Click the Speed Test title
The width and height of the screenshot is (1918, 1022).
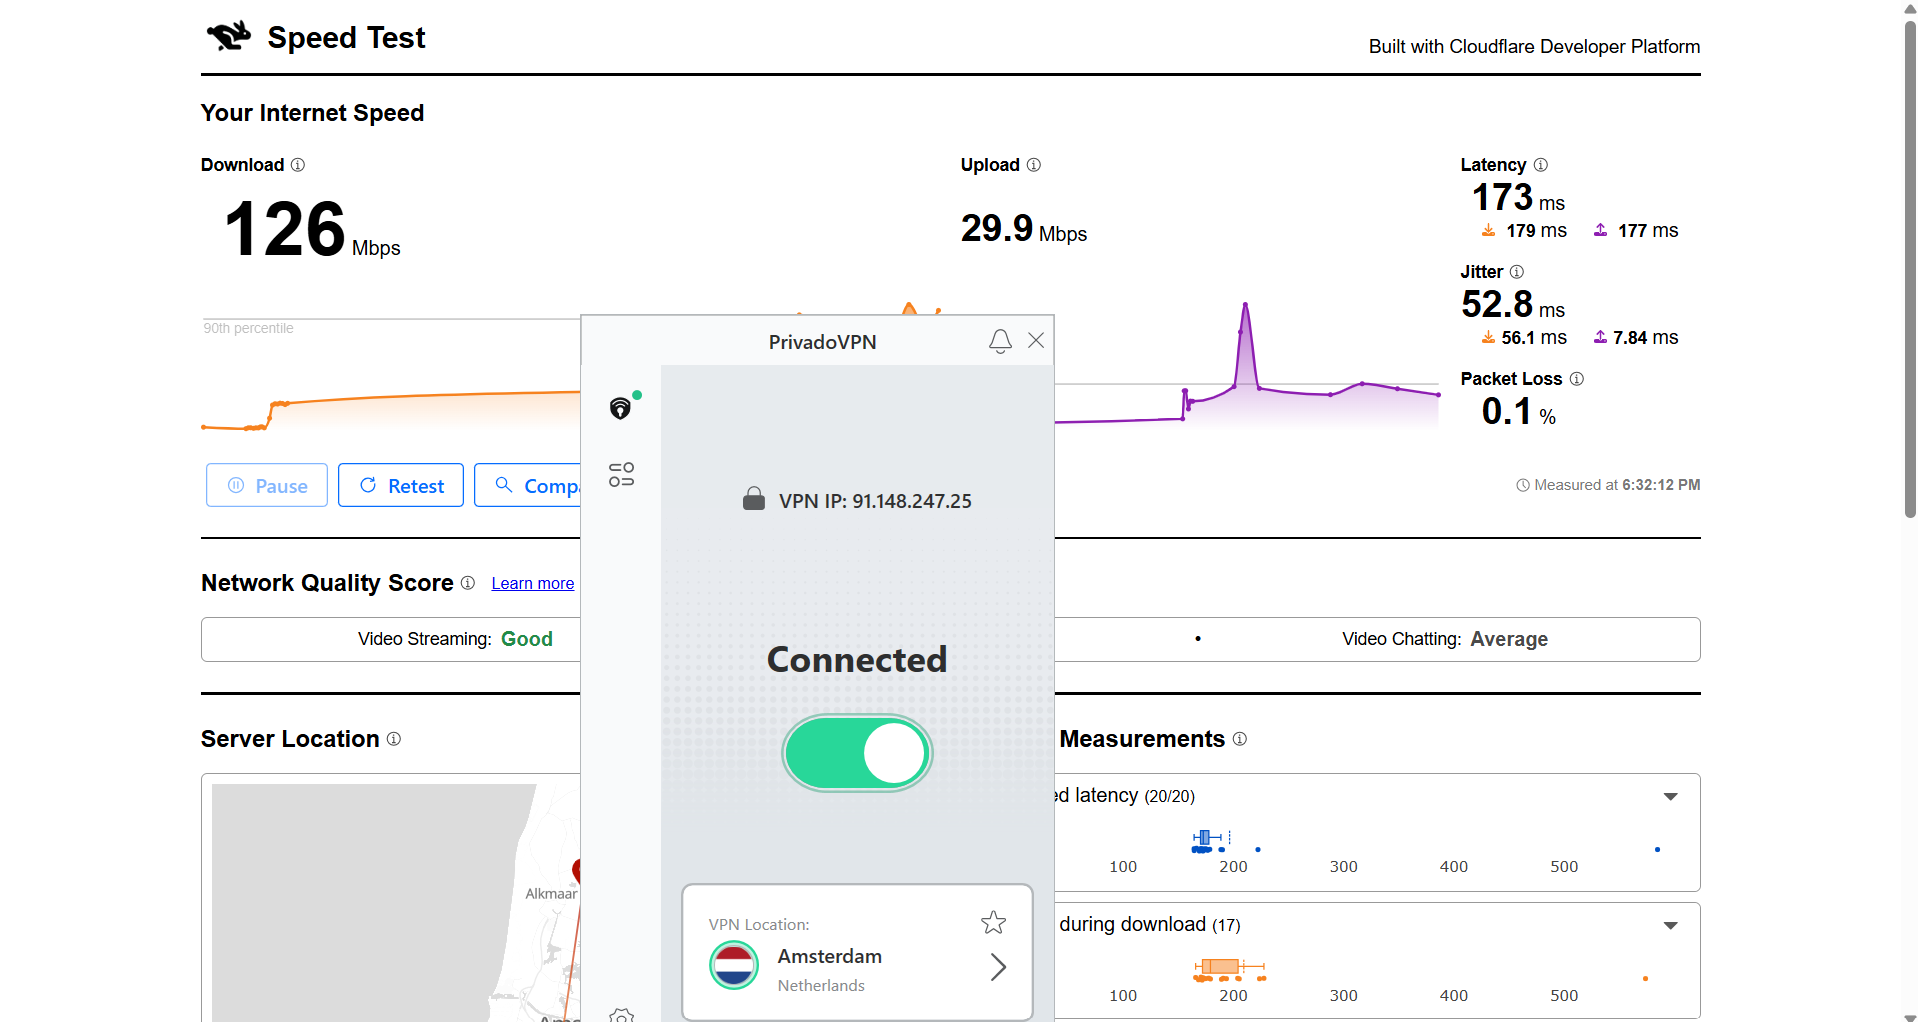point(346,38)
